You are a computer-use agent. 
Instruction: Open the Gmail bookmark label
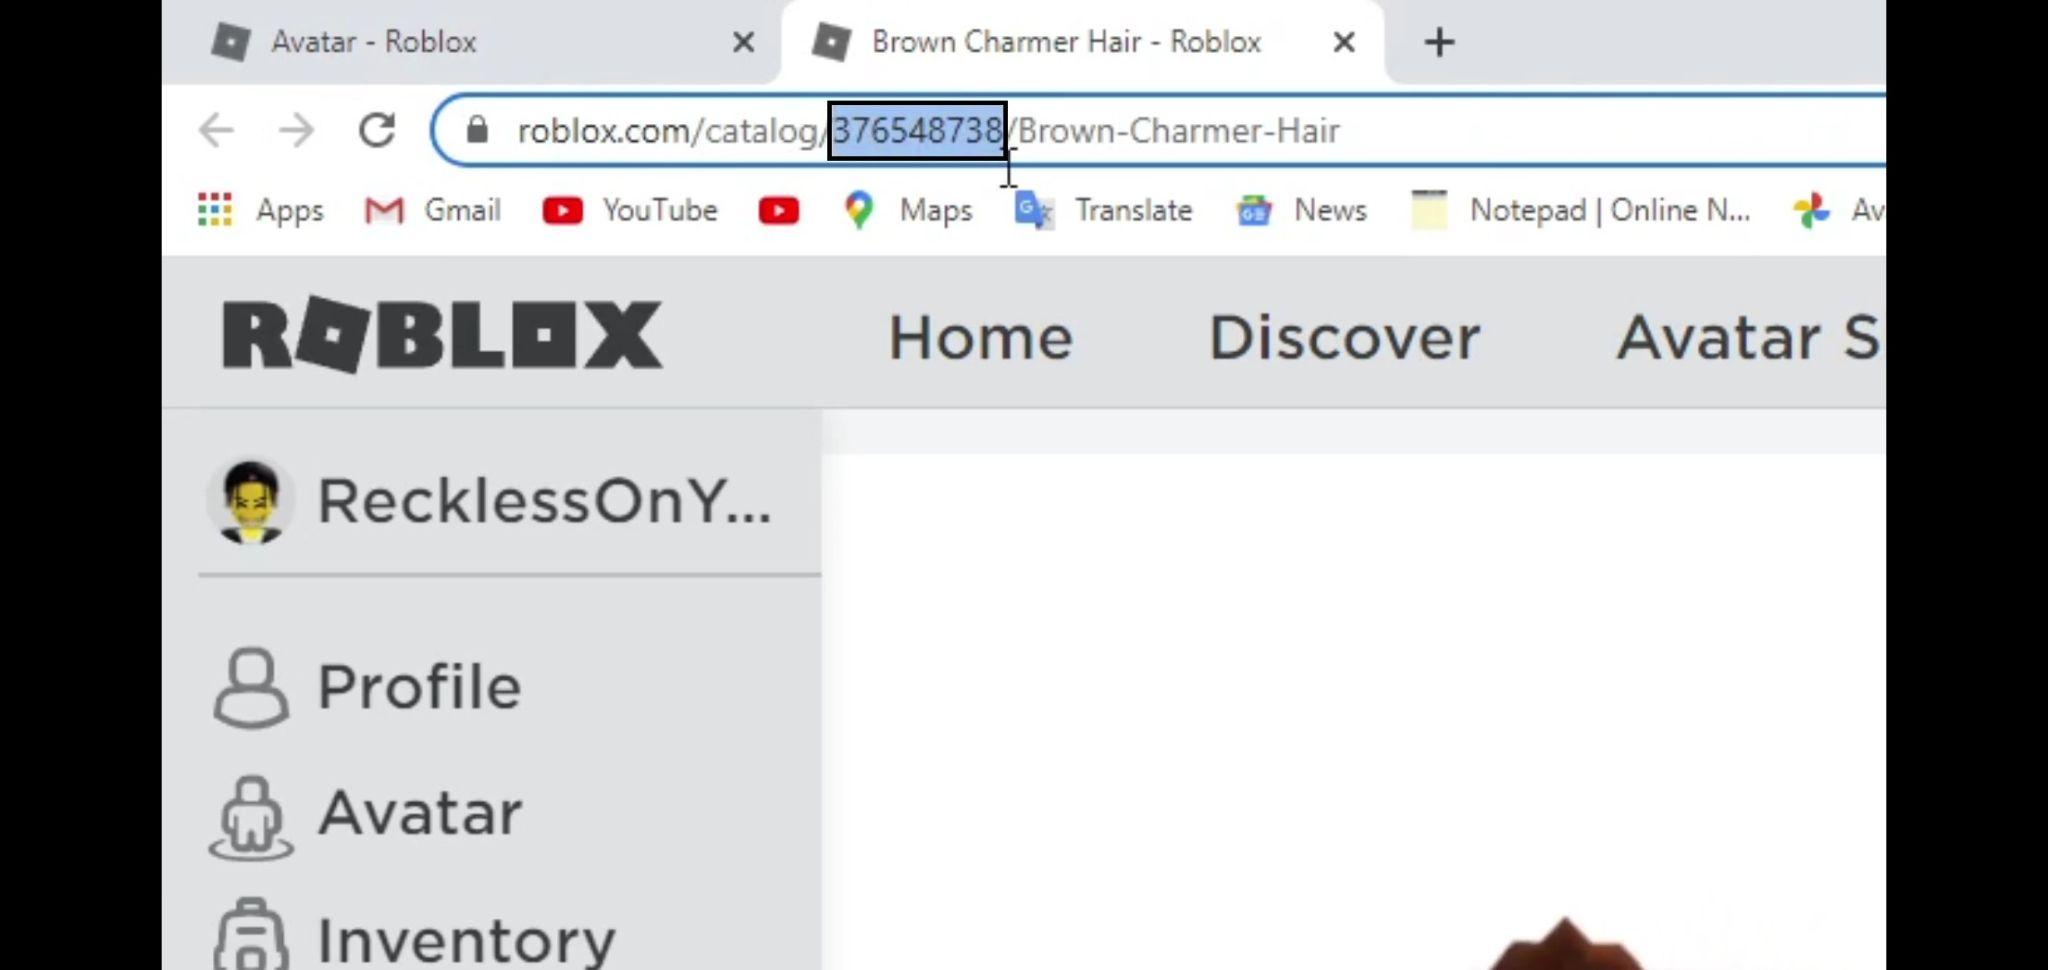tap(462, 210)
